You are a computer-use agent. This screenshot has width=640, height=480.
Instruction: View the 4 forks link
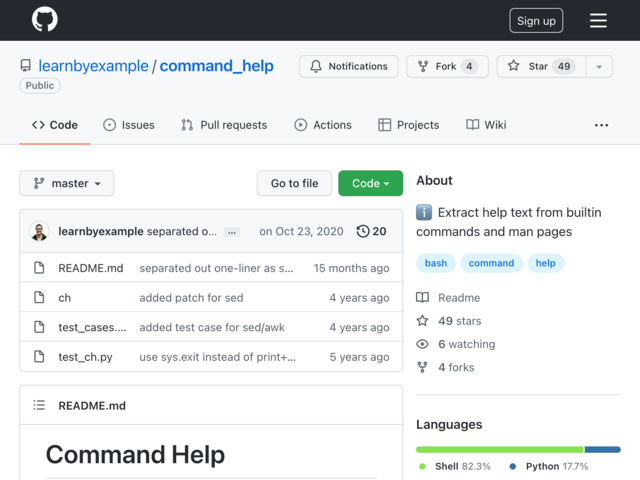(x=445, y=367)
